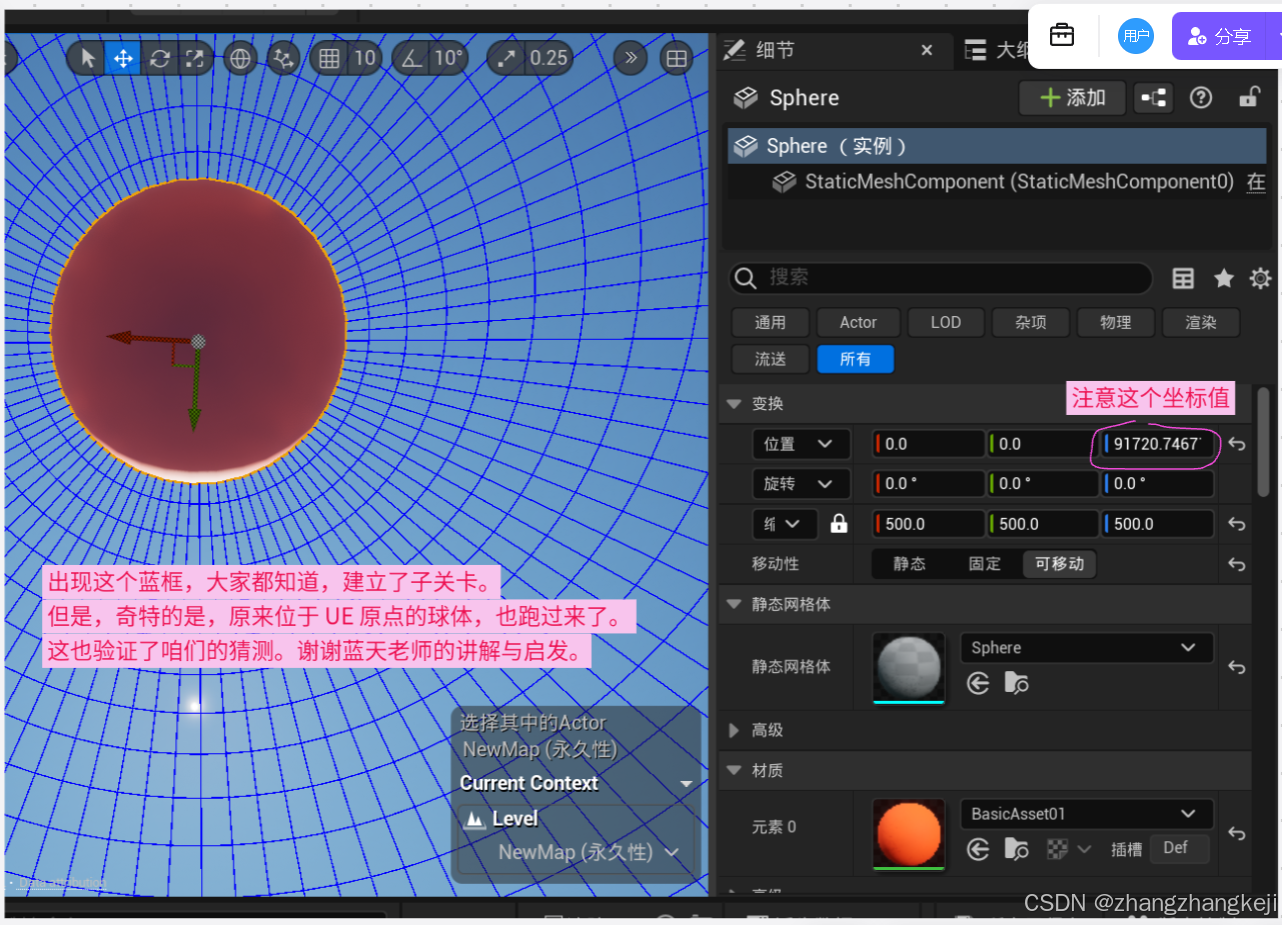Browse to Sphere asset in content browser
Viewport: 1282px width, 925px height.
coord(1016,684)
